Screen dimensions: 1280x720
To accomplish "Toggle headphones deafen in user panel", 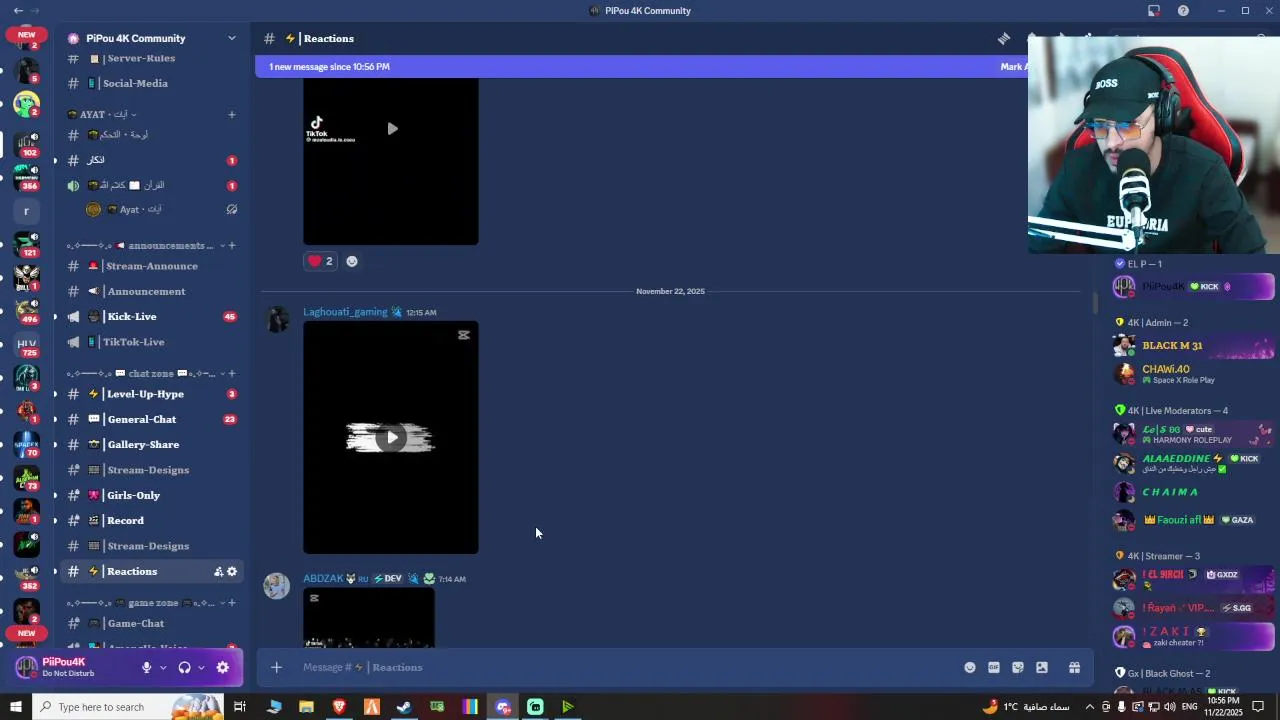I will click(184, 667).
